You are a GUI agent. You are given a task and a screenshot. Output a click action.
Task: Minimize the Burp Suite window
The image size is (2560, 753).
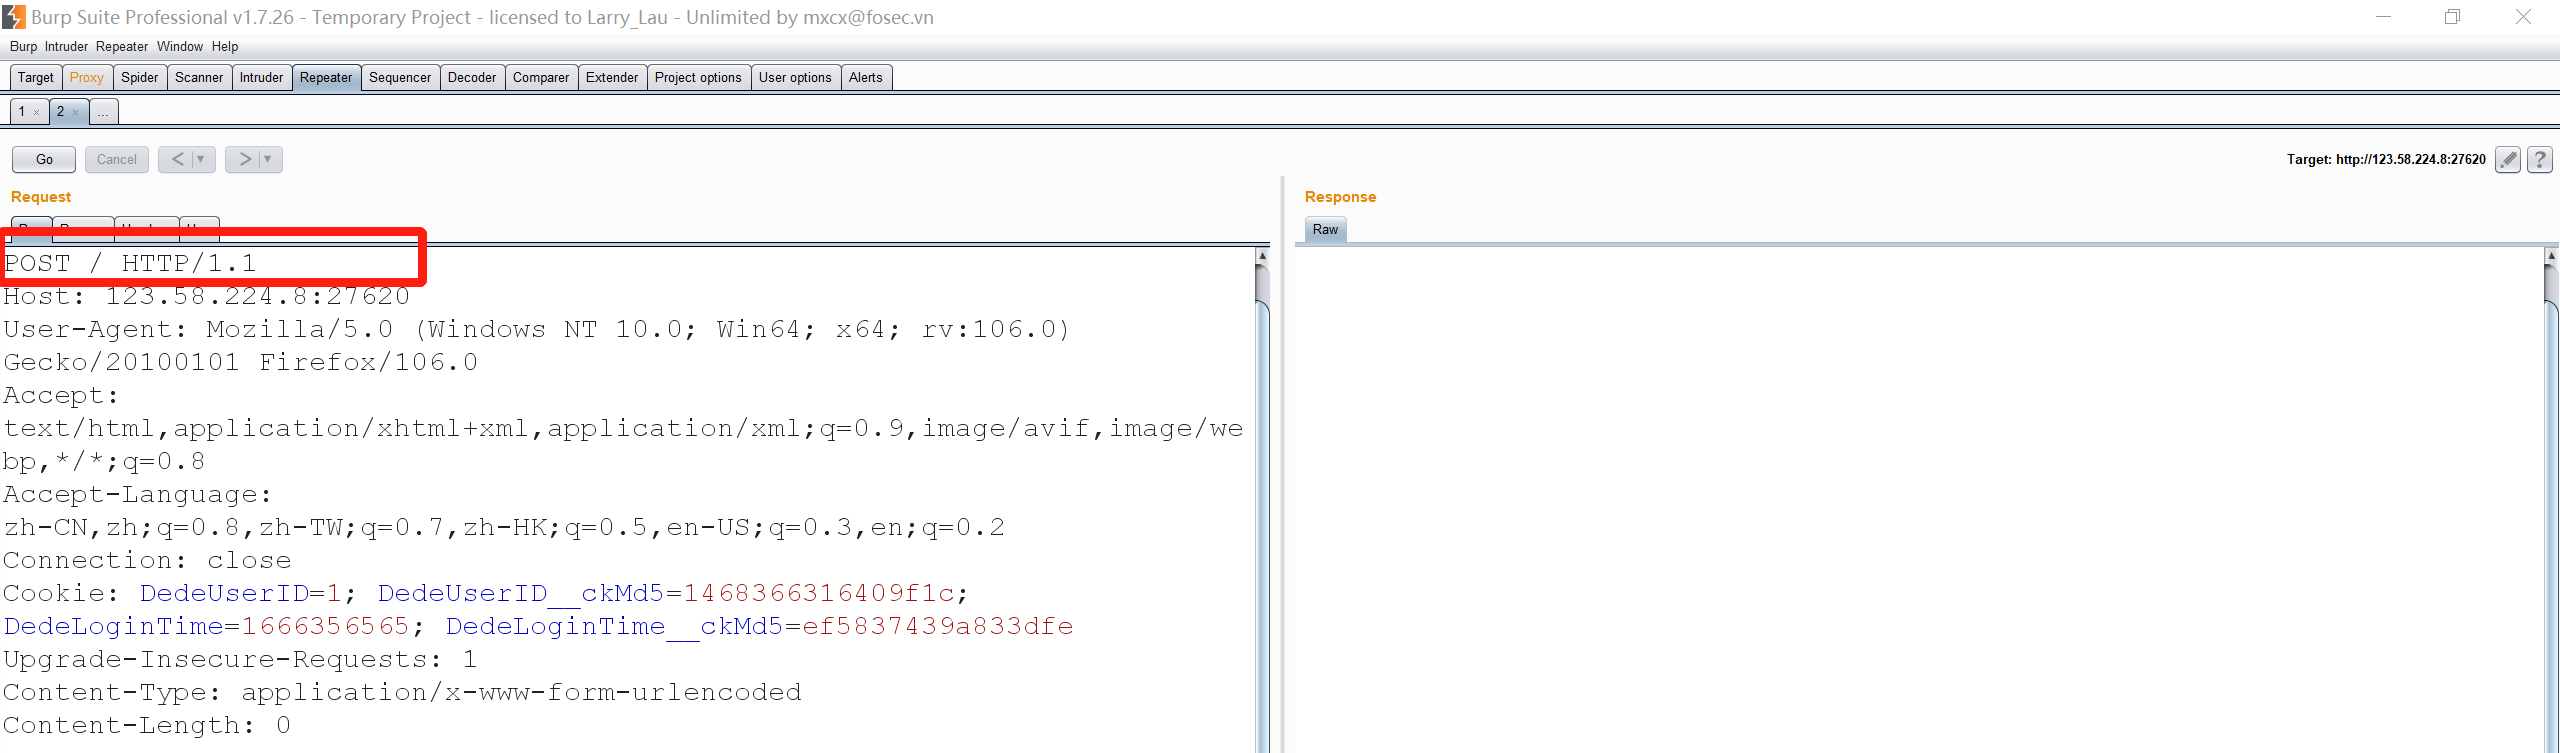pos(2383,17)
